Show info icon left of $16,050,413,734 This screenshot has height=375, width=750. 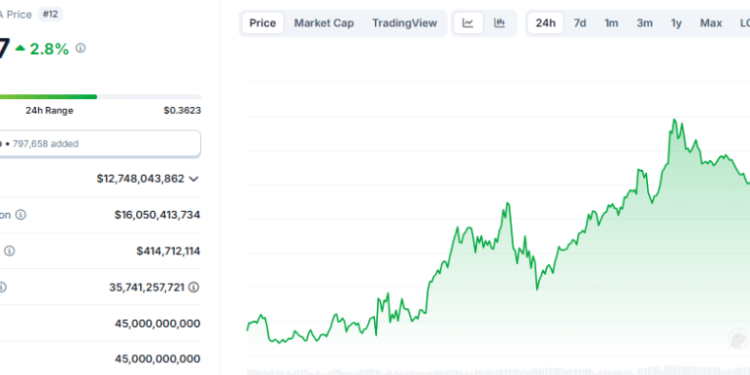21,215
